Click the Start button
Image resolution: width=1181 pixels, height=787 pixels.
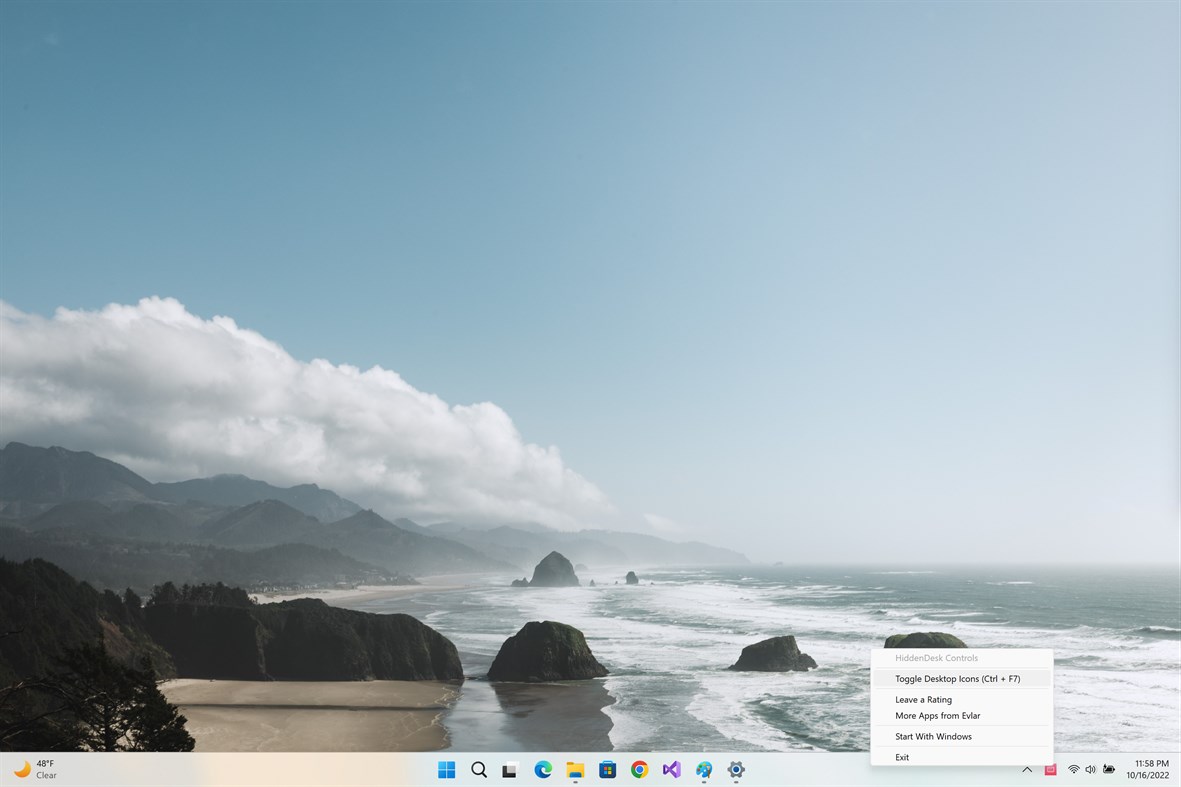[x=447, y=770]
